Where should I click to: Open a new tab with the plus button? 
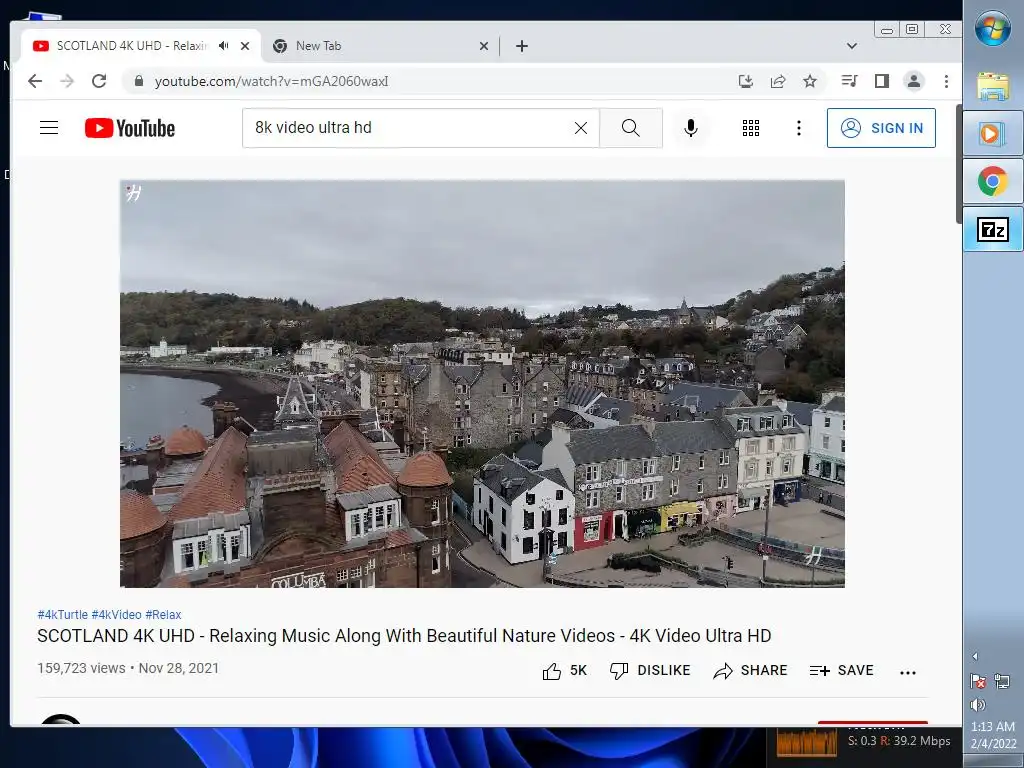522,46
